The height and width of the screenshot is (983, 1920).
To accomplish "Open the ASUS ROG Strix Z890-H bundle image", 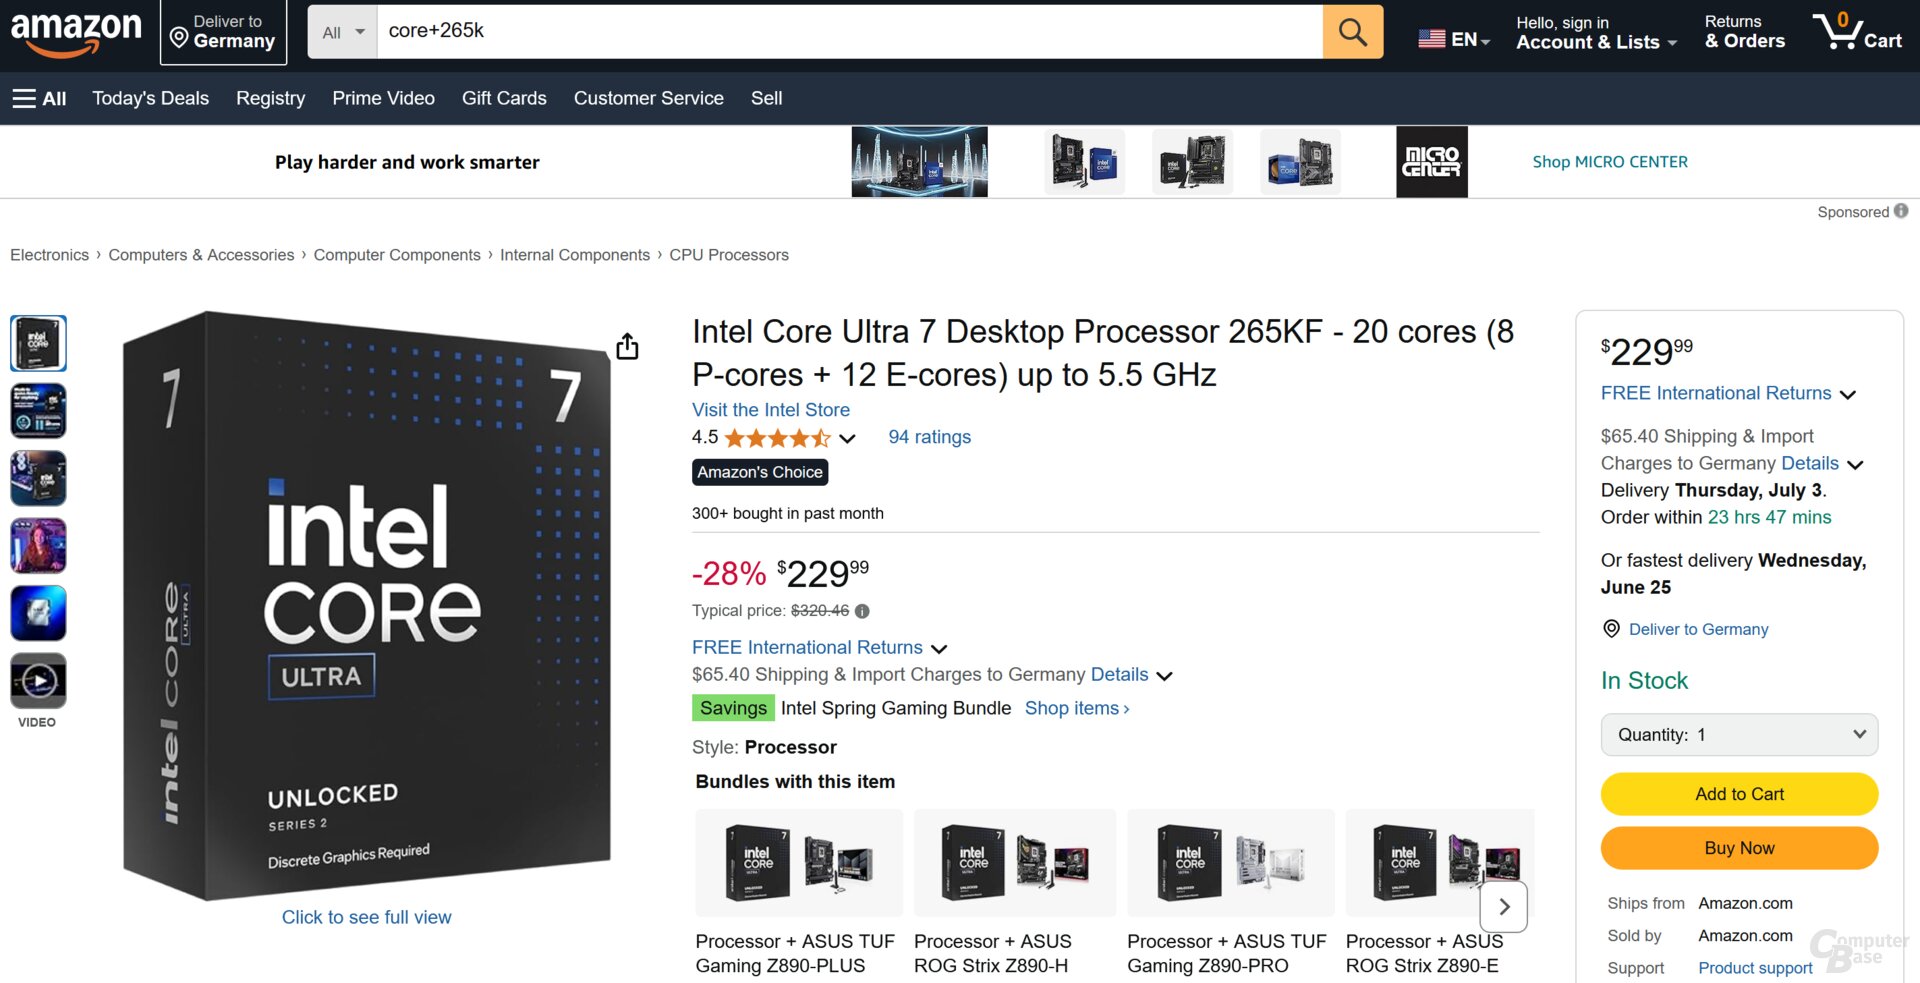I will 1015,862.
